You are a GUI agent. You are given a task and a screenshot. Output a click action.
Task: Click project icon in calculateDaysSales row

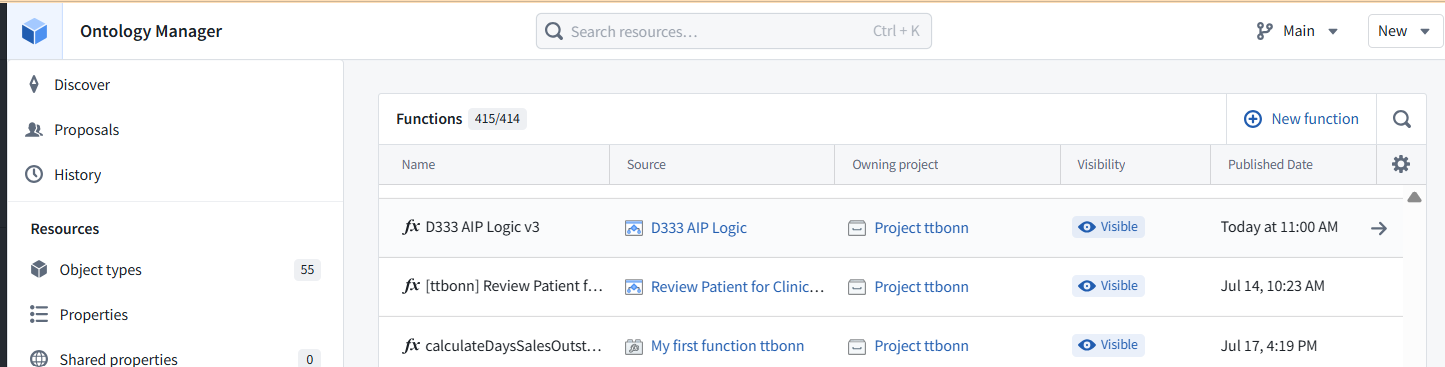(x=857, y=346)
